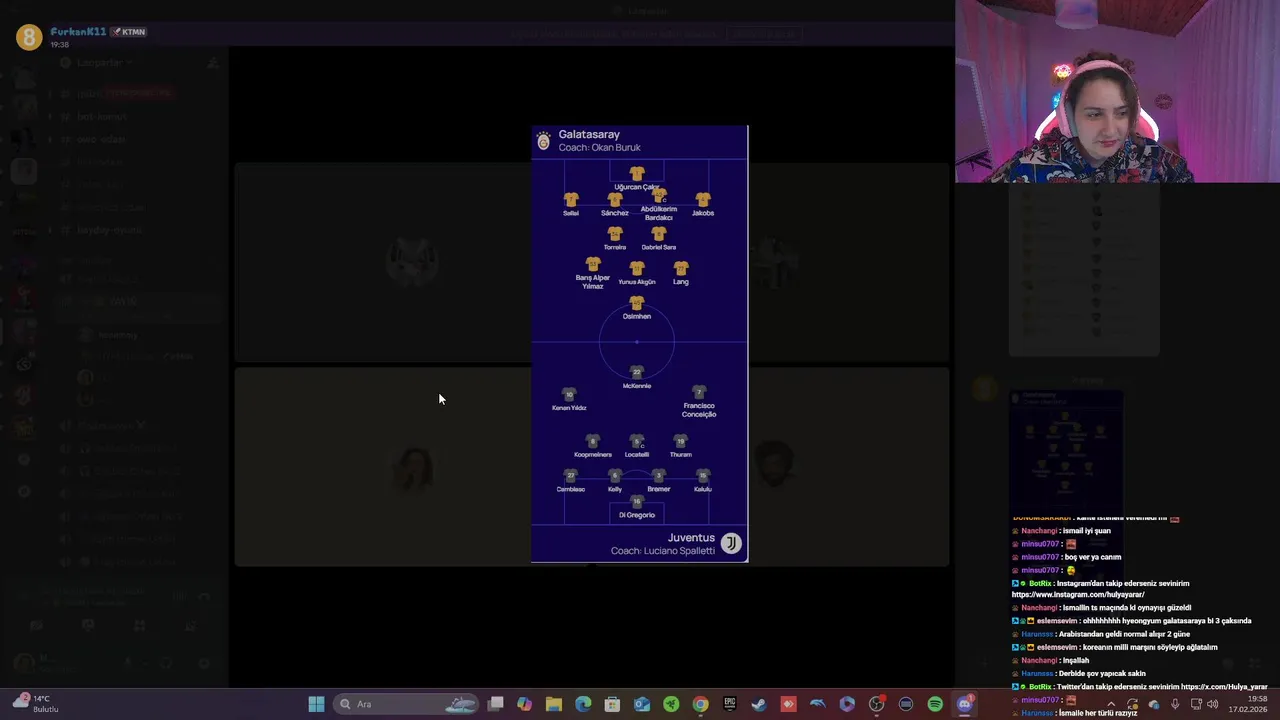
Task: Open FurkanK11 username in Discord header
Action: [x=78, y=32]
